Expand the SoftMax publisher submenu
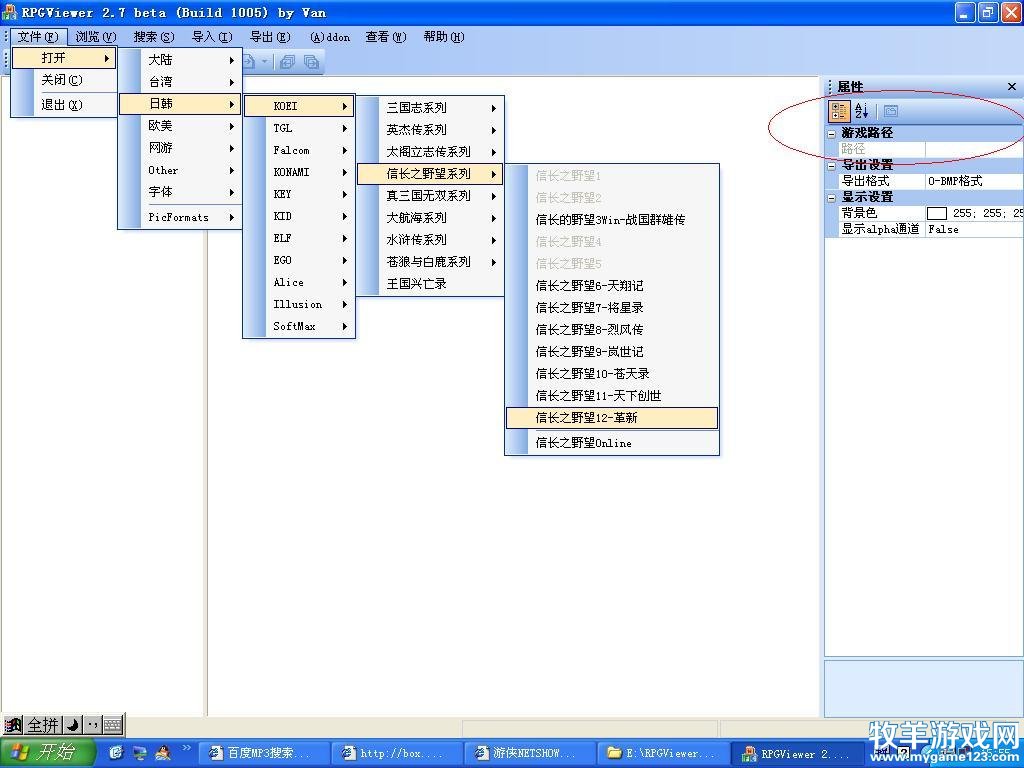Viewport: 1024px width, 768px height. (299, 327)
